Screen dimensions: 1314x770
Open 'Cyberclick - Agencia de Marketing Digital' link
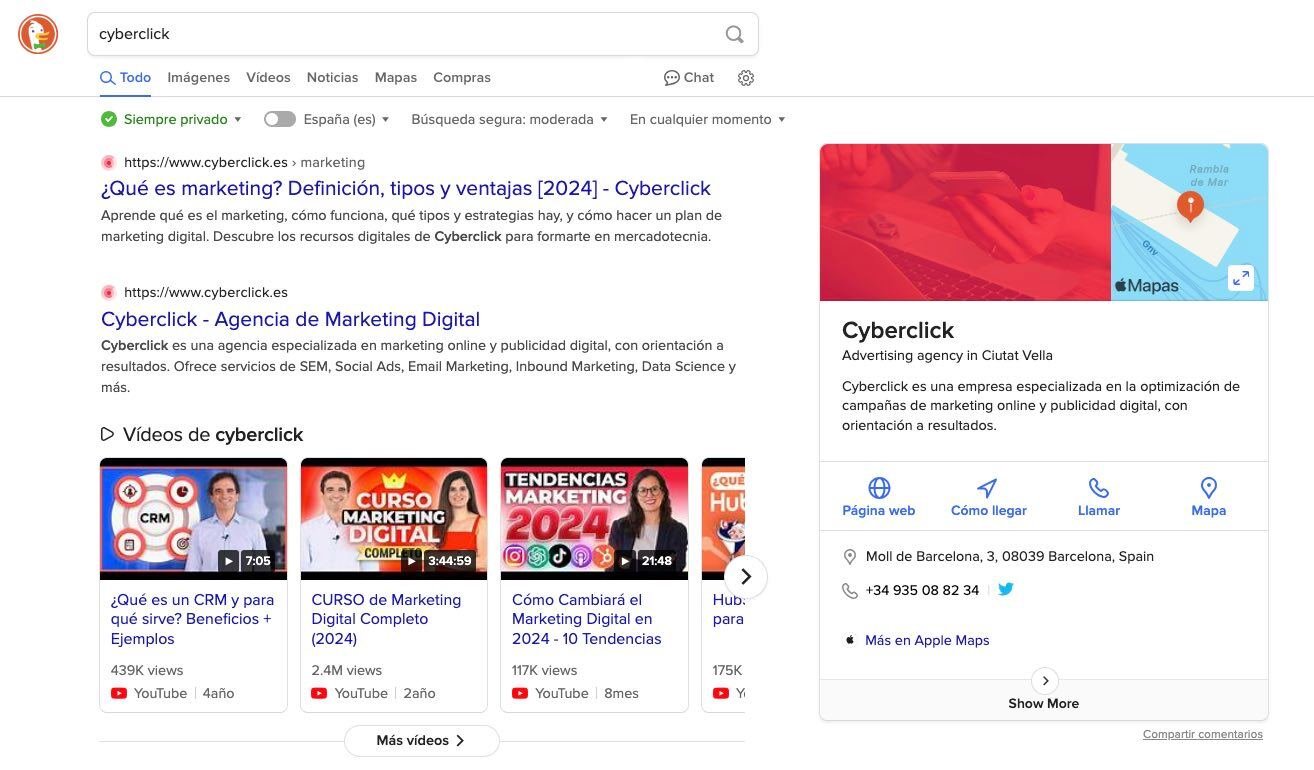[290, 319]
